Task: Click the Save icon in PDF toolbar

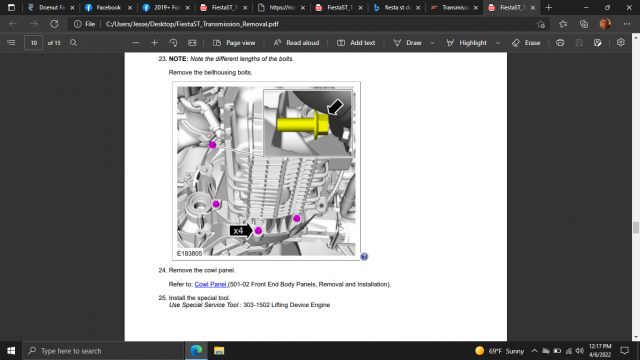Action: click(x=579, y=42)
